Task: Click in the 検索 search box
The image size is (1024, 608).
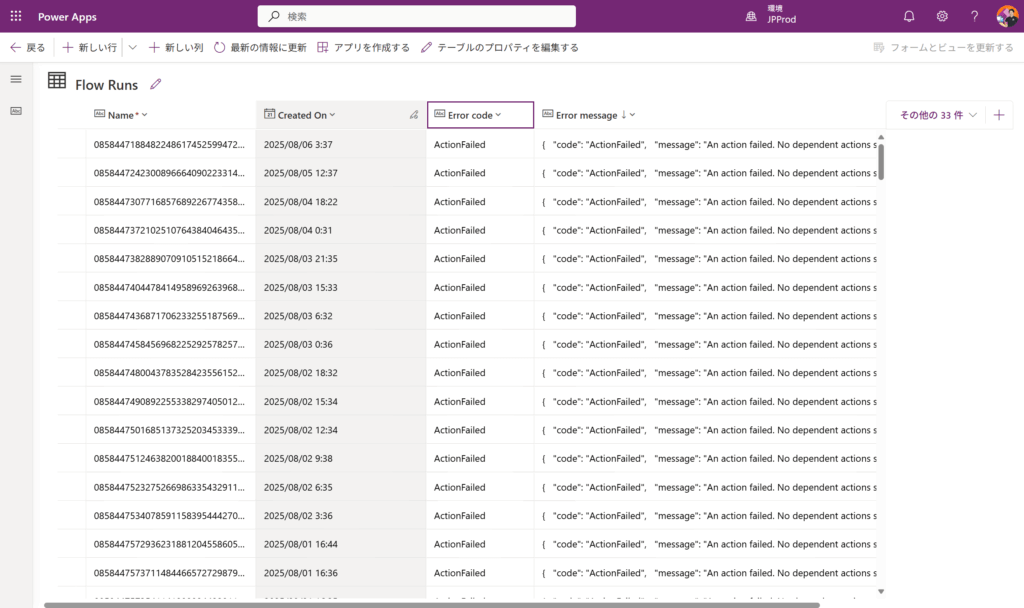Action: (416, 16)
